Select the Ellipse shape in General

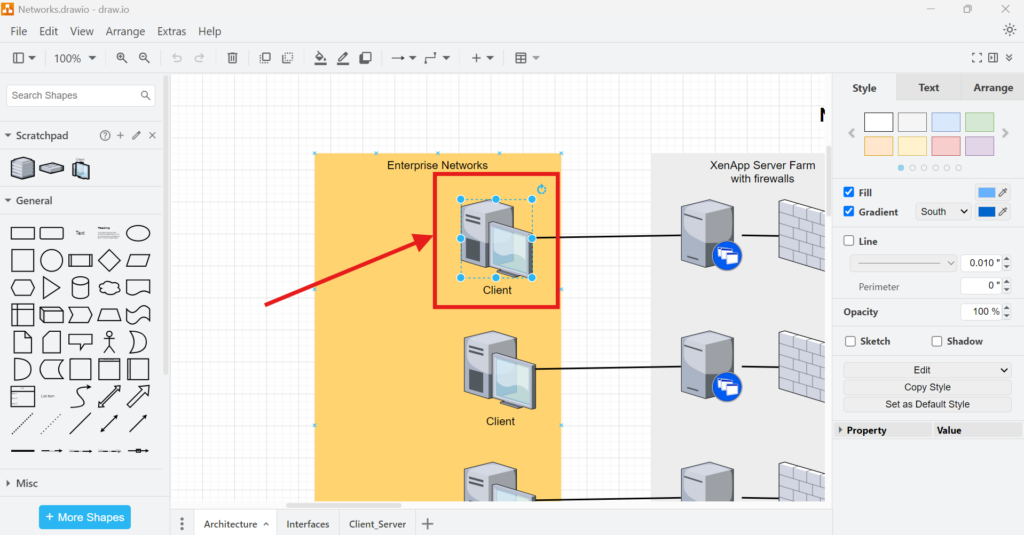[x=138, y=233]
